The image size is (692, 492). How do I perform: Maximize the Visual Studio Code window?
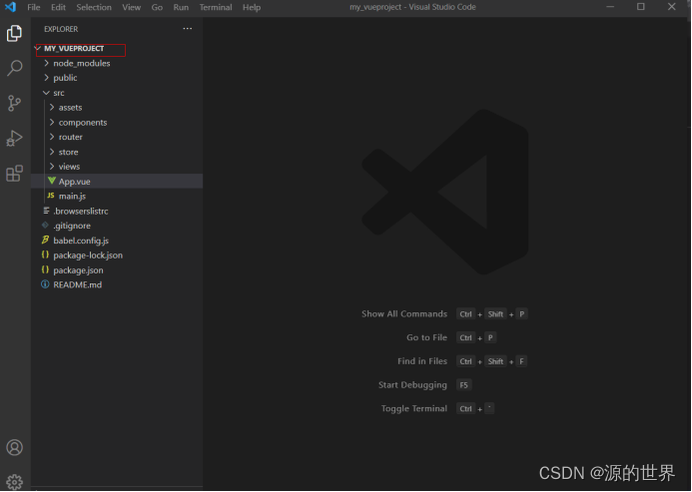641,7
